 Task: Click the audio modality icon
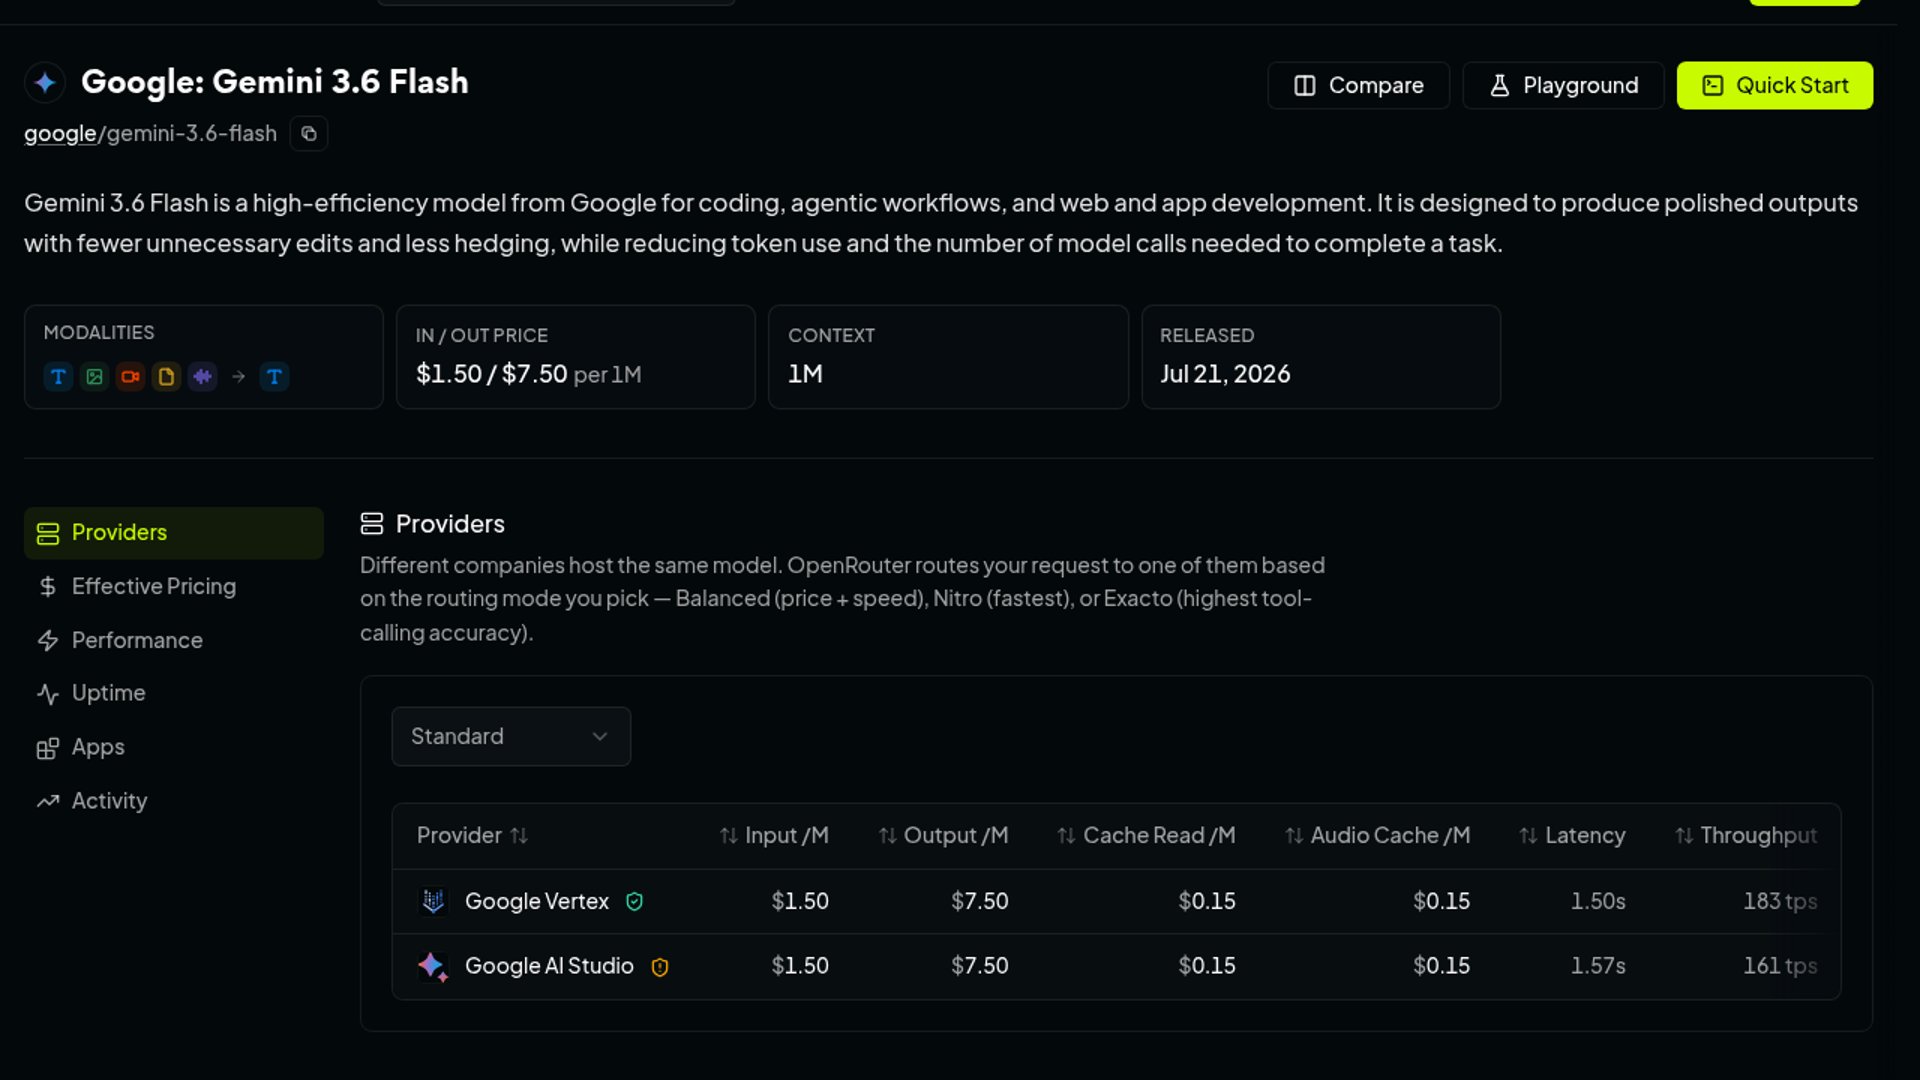click(202, 377)
